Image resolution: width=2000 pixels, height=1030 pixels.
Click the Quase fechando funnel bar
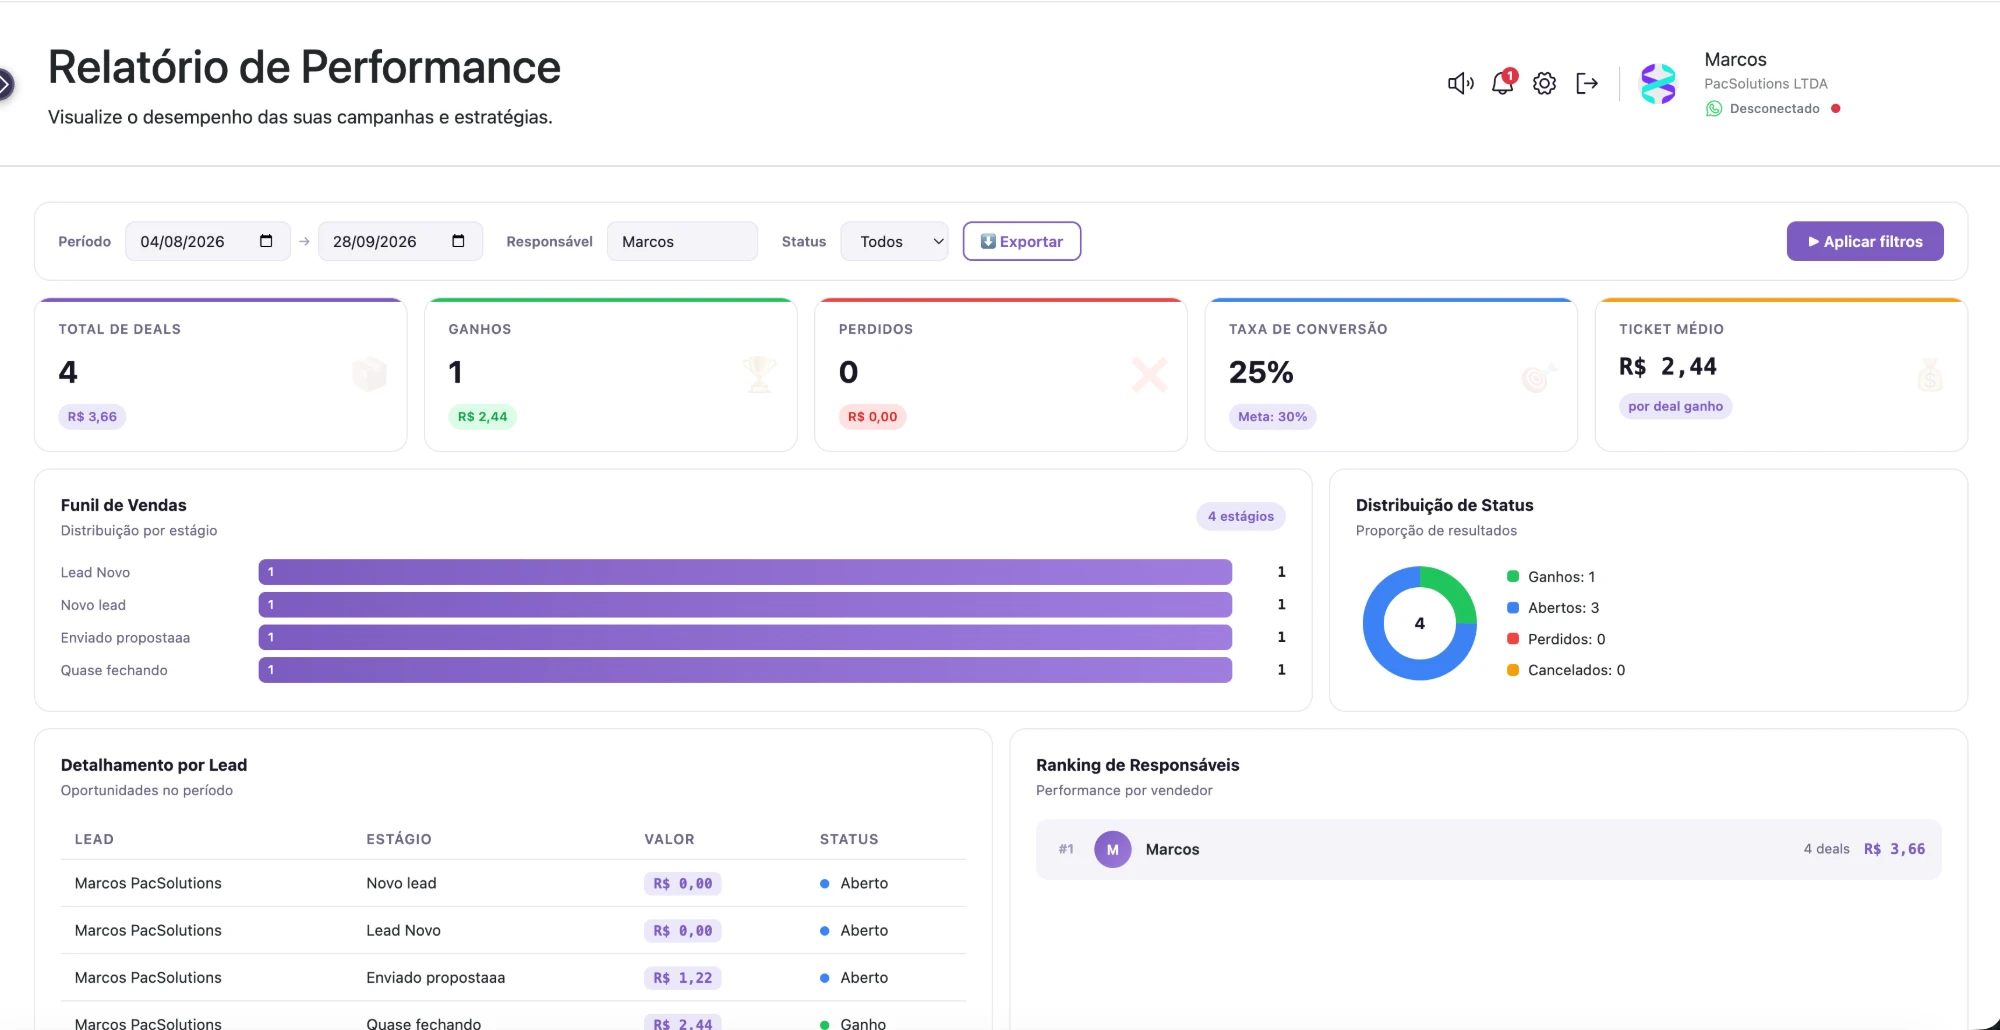tap(745, 670)
